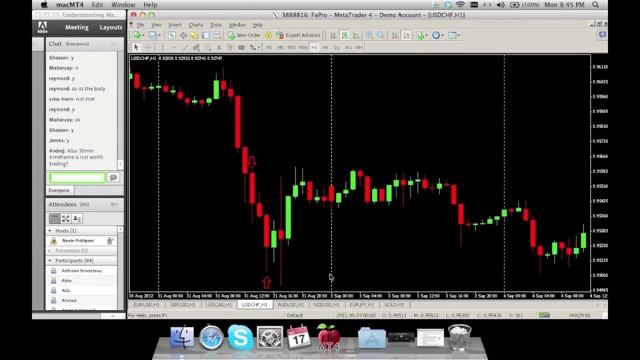Select the trendline drawing tool
This screenshot has width=640, height=360.
pos(185,47)
